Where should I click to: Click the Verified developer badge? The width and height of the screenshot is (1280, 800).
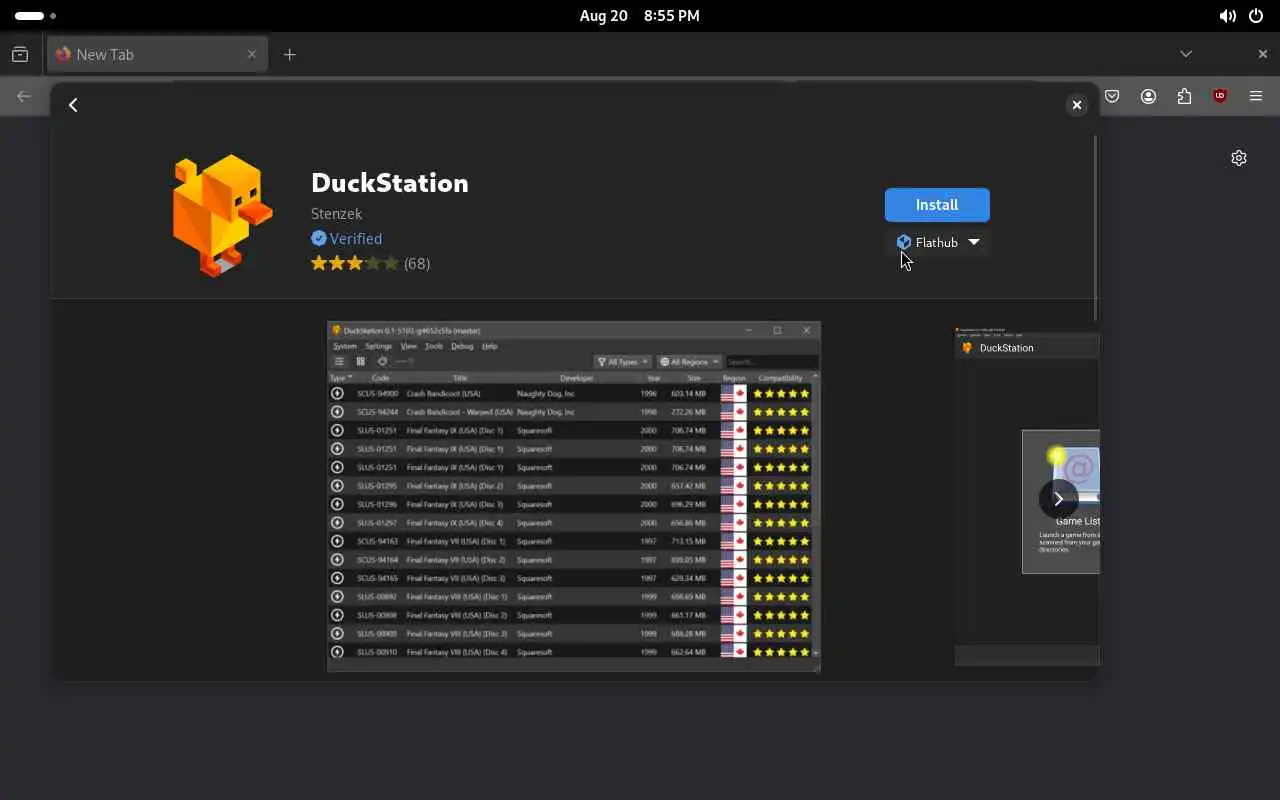346,238
